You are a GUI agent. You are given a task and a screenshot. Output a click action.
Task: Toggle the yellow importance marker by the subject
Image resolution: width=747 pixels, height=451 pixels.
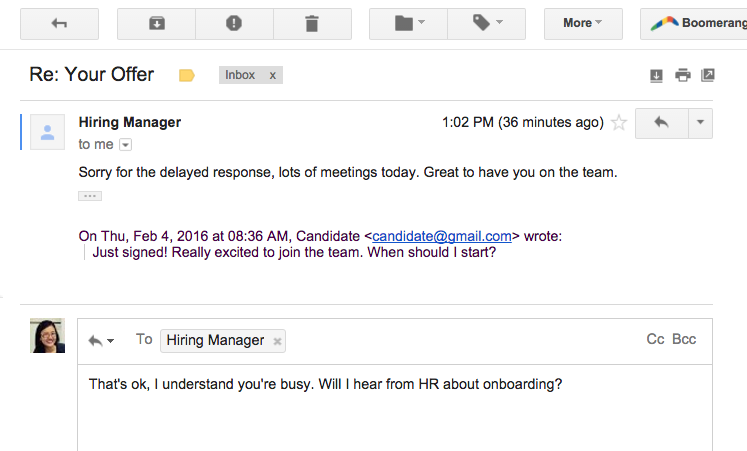[x=186, y=75]
